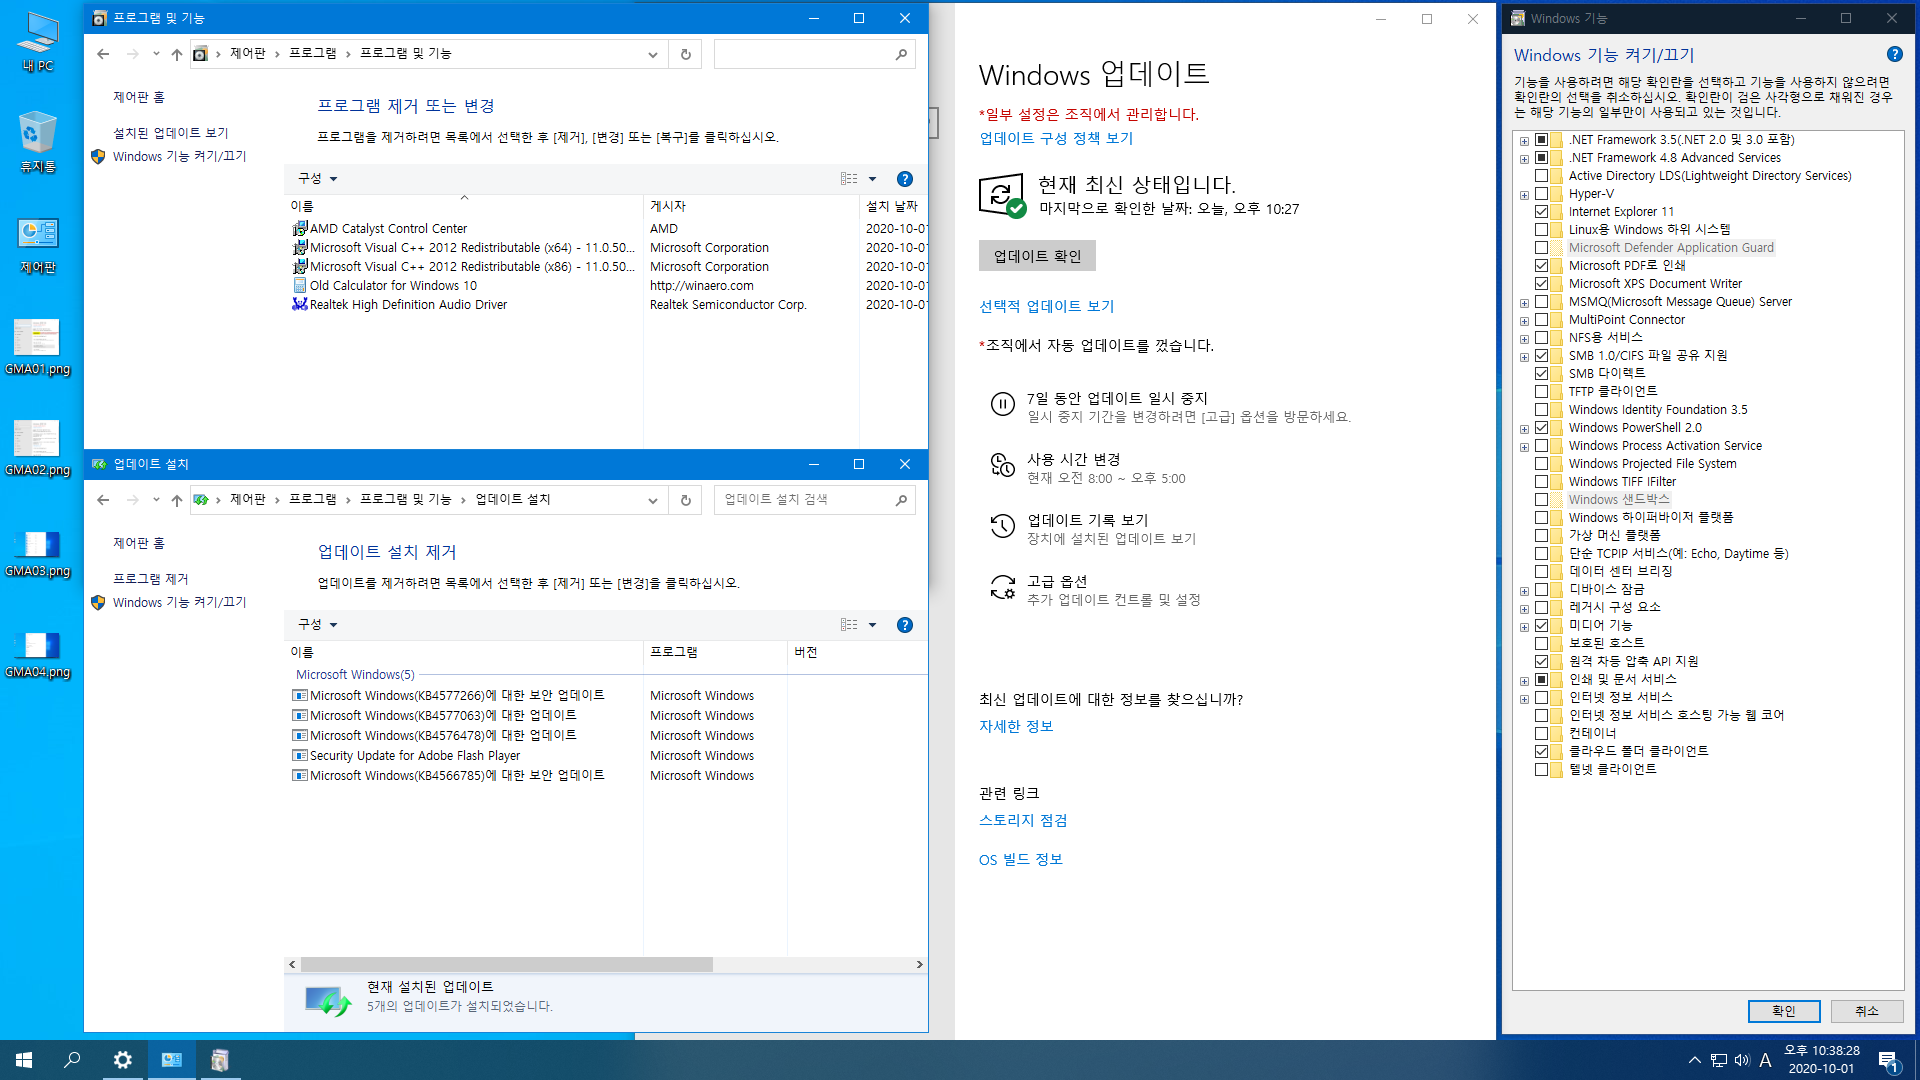Image resolution: width=1920 pixels, height=1080 pixels.
Task: Open Settings gear on the taskbar
Action: click(122, 1060)
